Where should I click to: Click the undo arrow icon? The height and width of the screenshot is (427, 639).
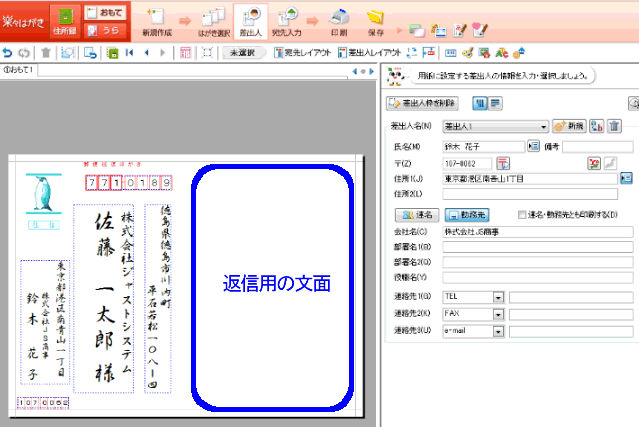tap(9, 52)
